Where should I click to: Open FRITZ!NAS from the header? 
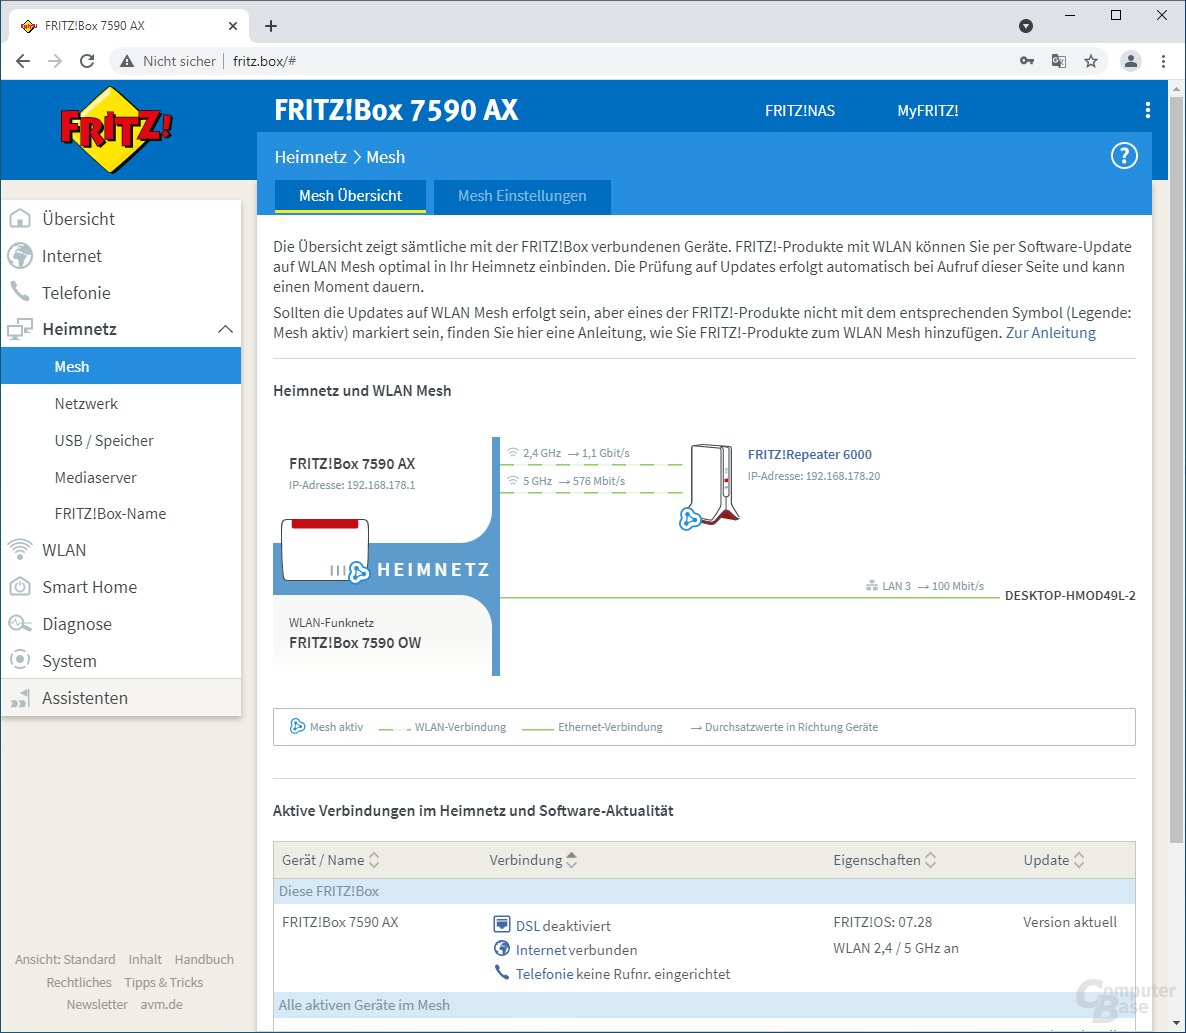pyautogui.click(x=799, y=111)
